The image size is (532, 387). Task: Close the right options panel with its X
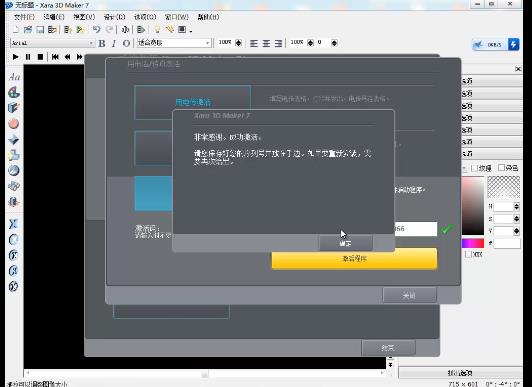tap(518, 69)
